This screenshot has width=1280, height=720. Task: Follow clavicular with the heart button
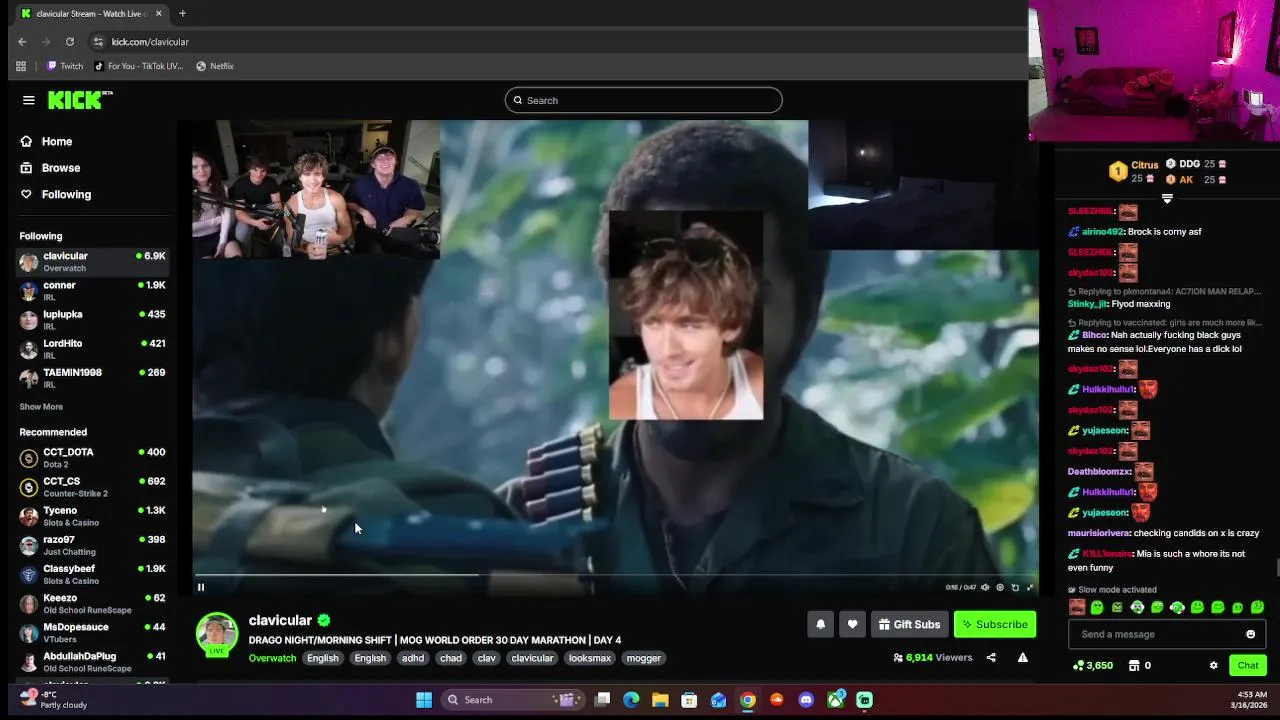click(x=852, y=624)
